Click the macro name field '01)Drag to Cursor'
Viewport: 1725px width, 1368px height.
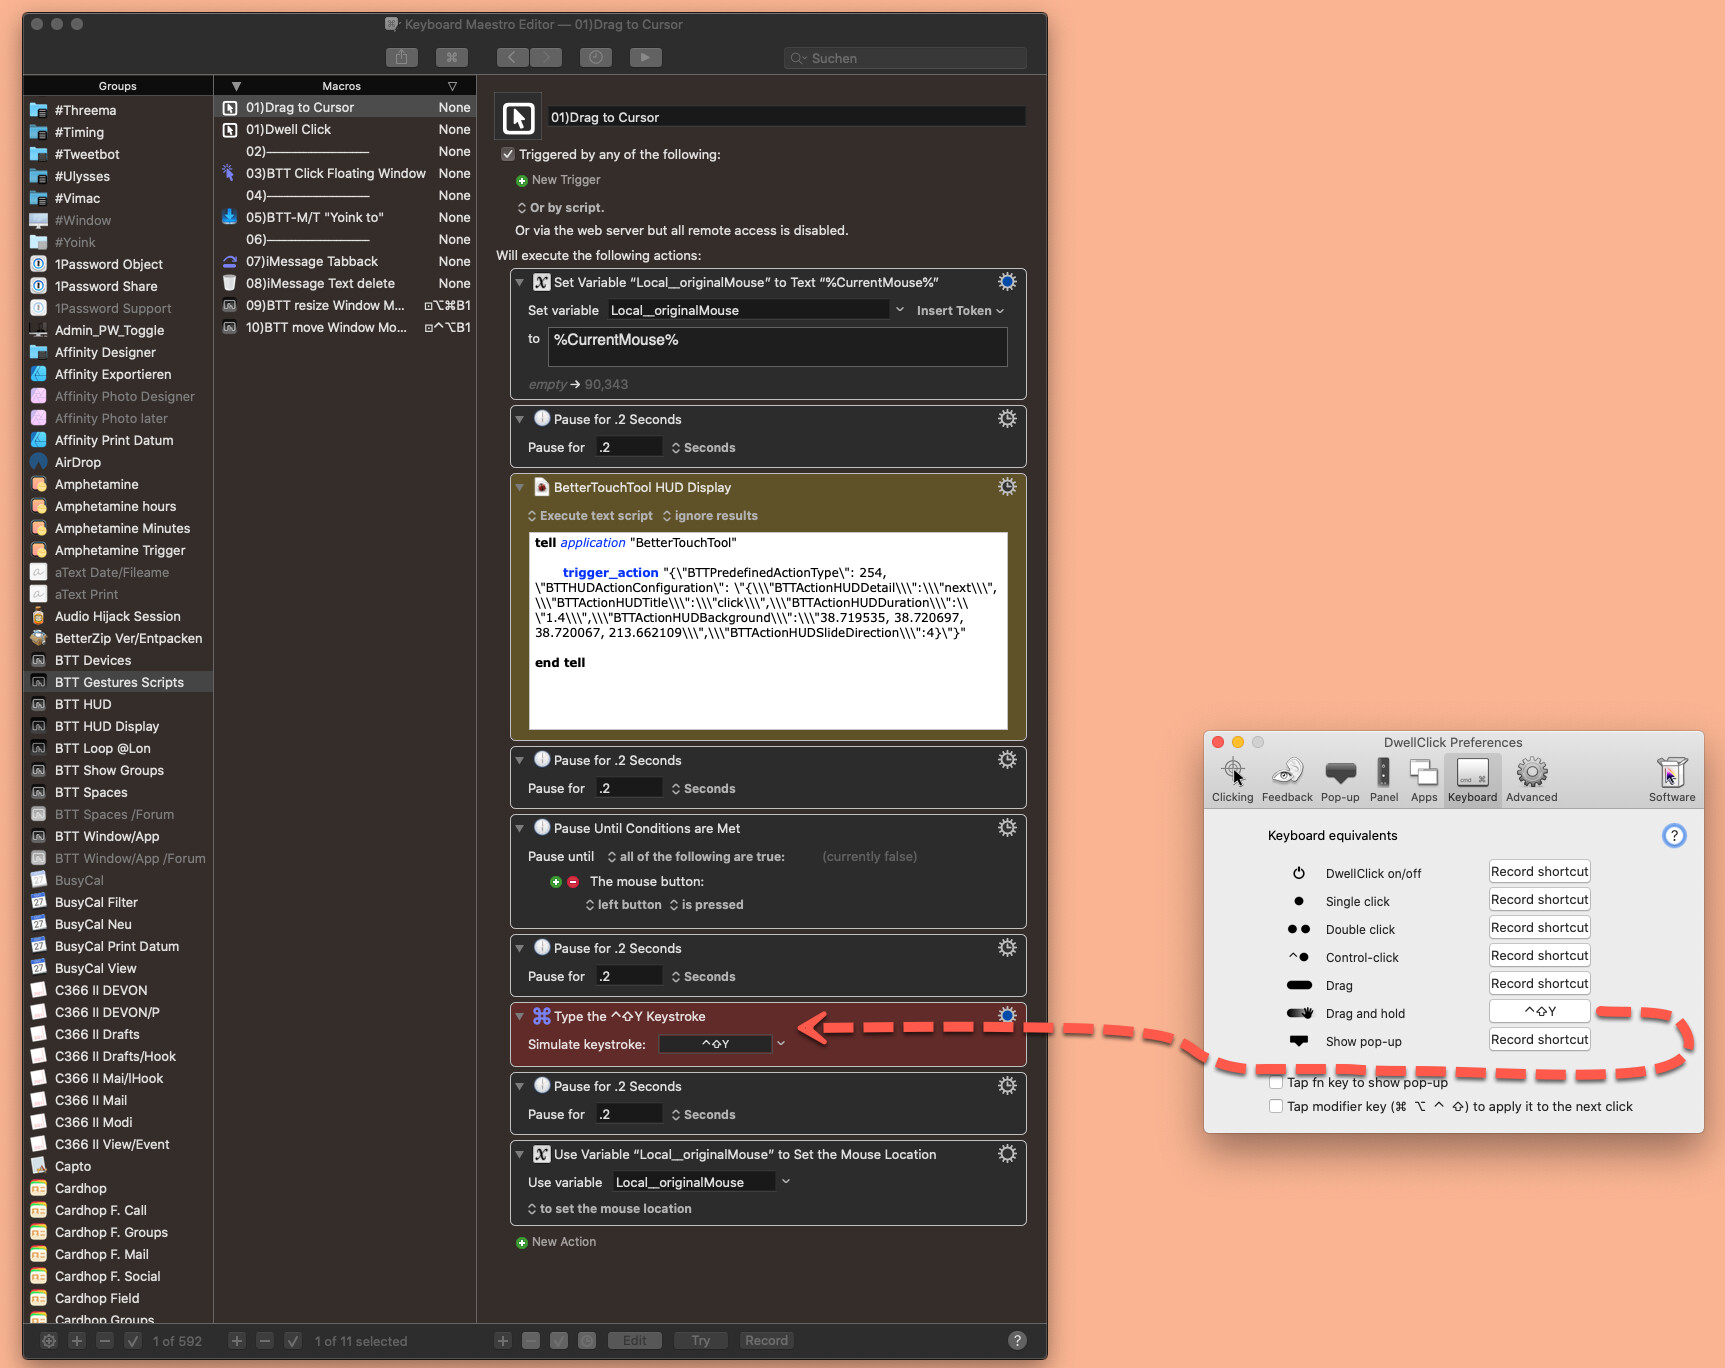(786, 117)
